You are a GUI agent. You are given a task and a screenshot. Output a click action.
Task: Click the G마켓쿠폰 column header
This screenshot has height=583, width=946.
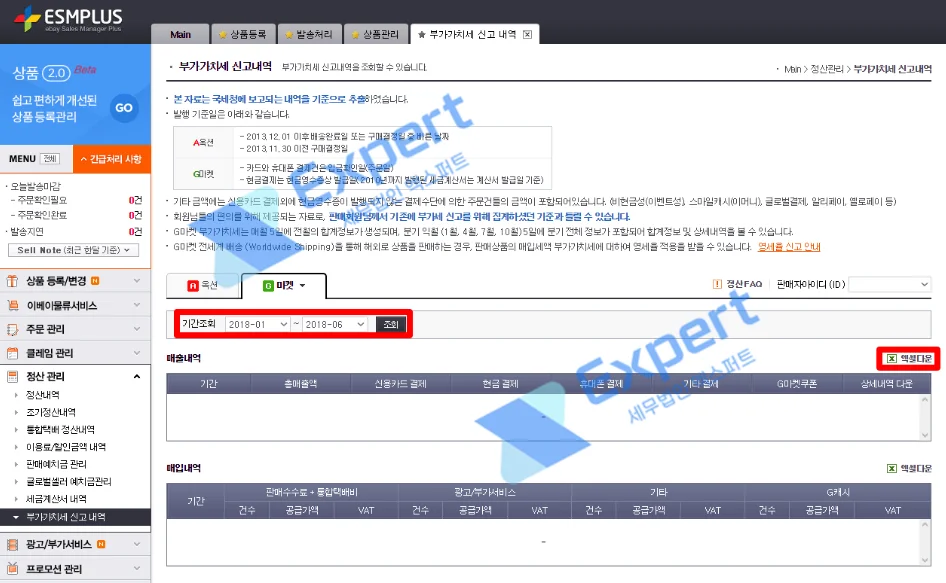coord(797,384)
